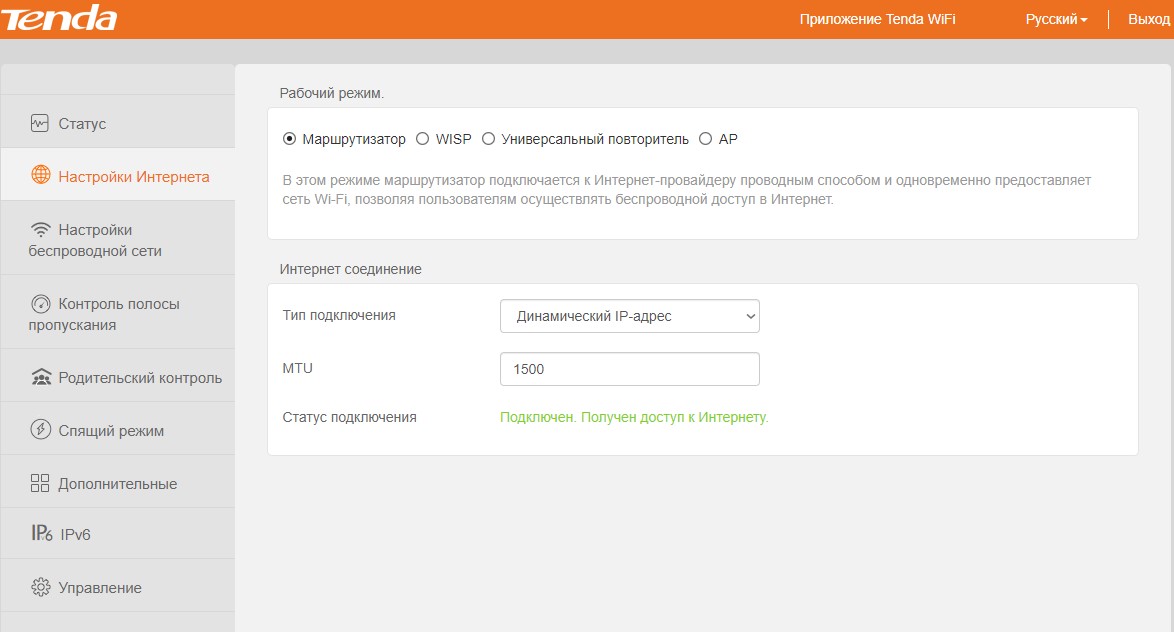
Task: Click the MTU input field
Action: (x=630, y=369)
